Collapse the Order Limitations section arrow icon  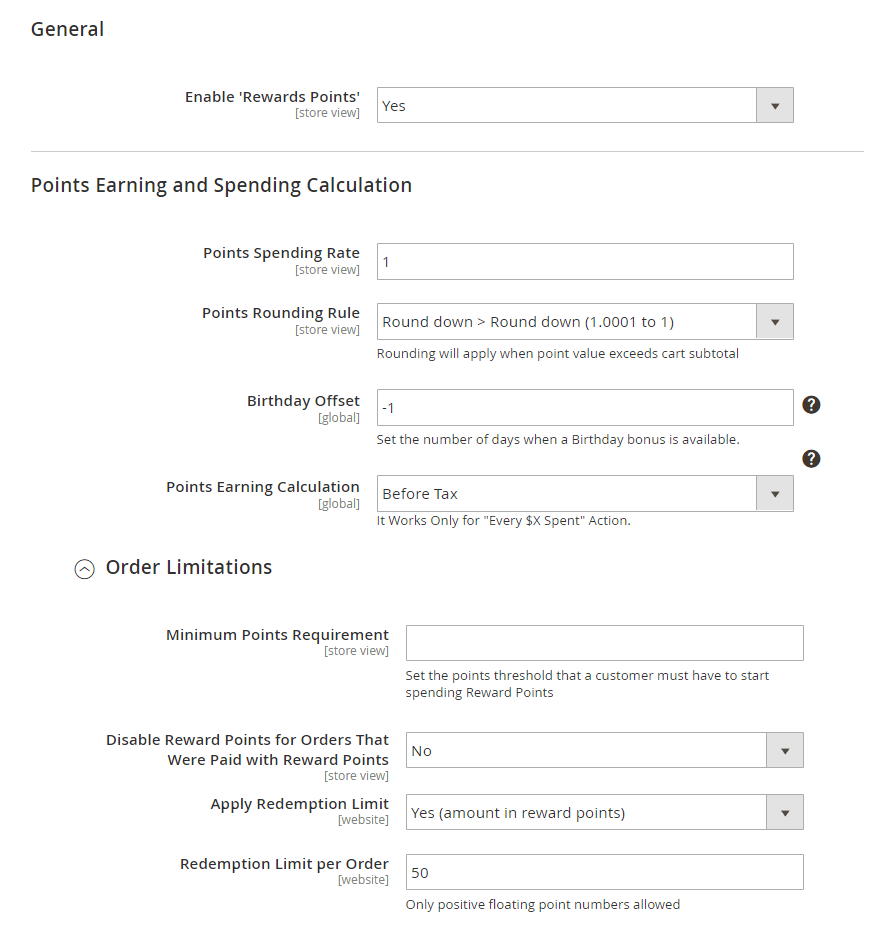click(85, 568)
